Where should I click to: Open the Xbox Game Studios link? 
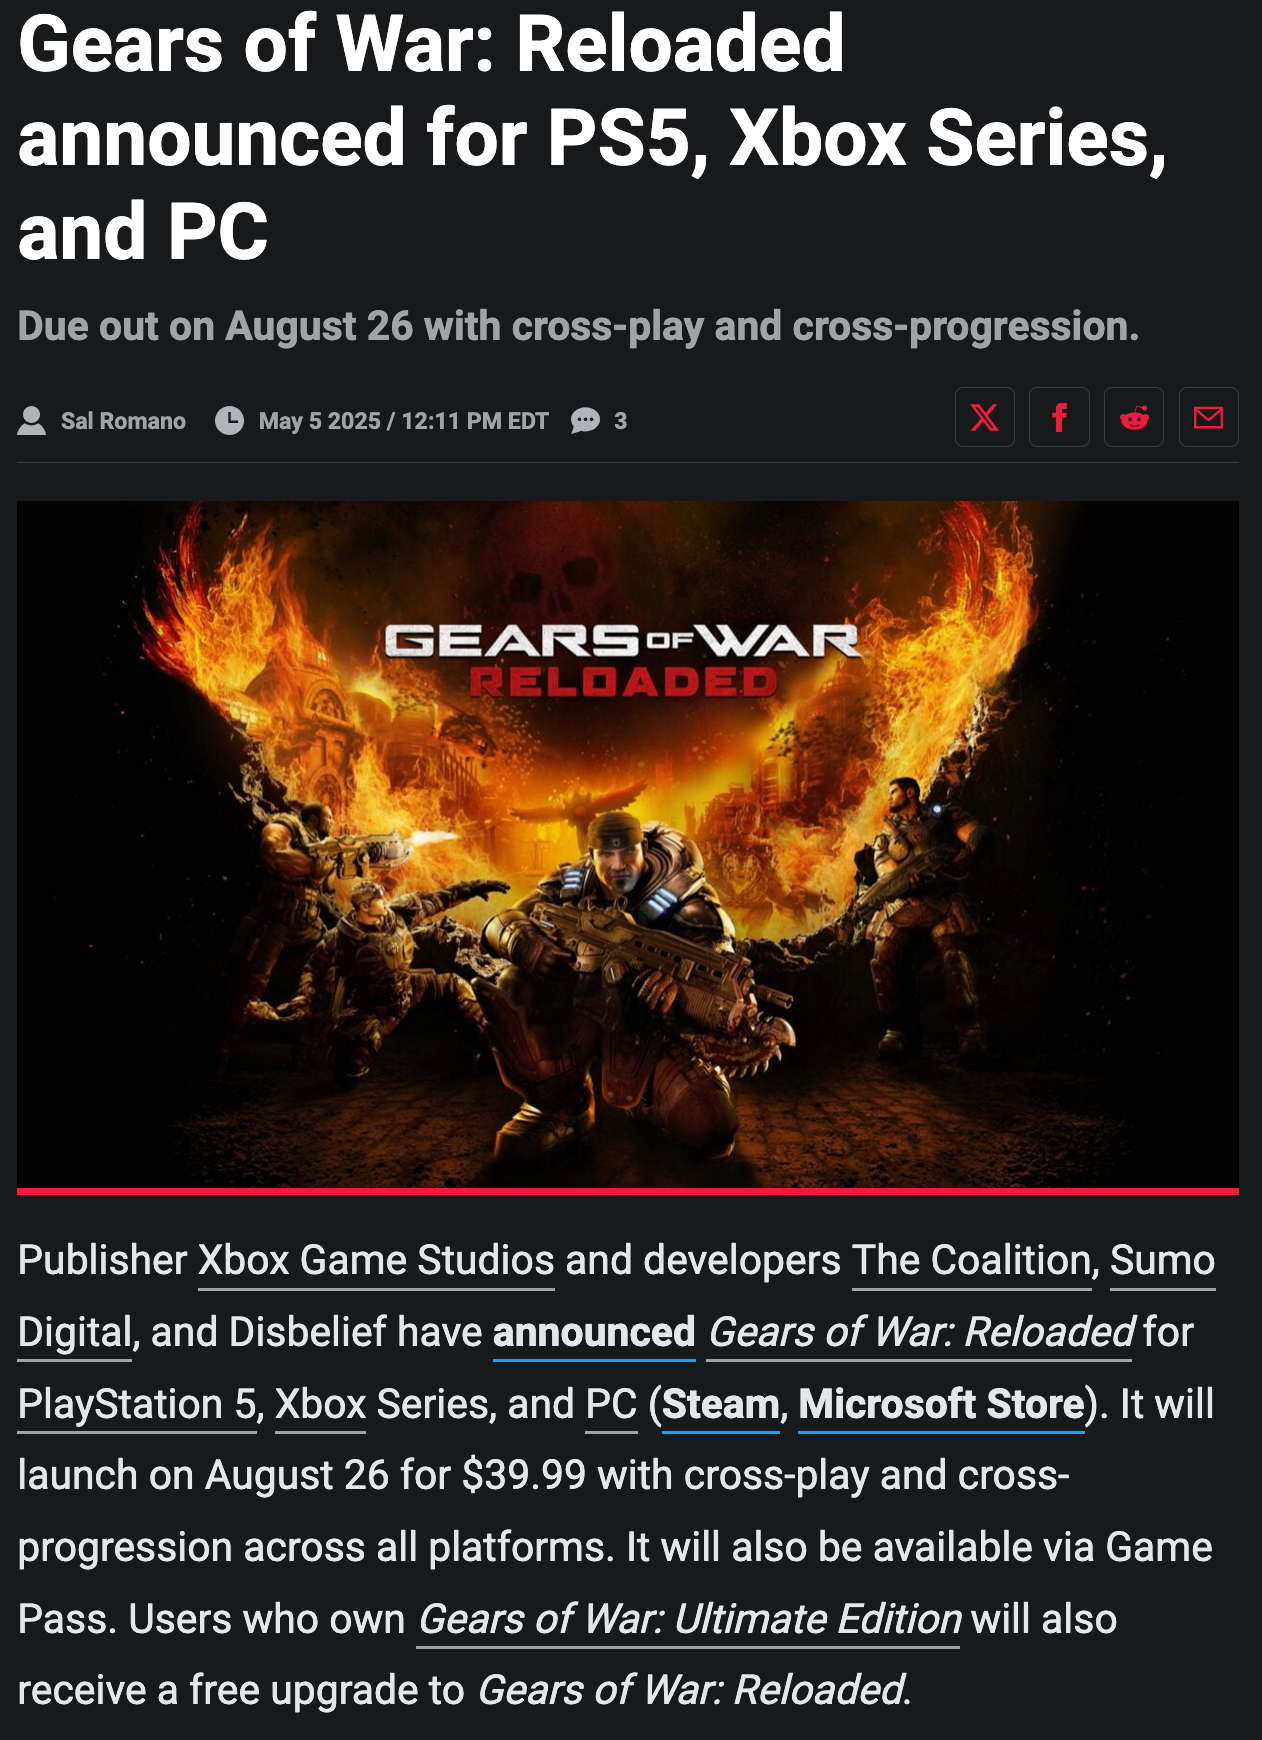click(376, 1261)
